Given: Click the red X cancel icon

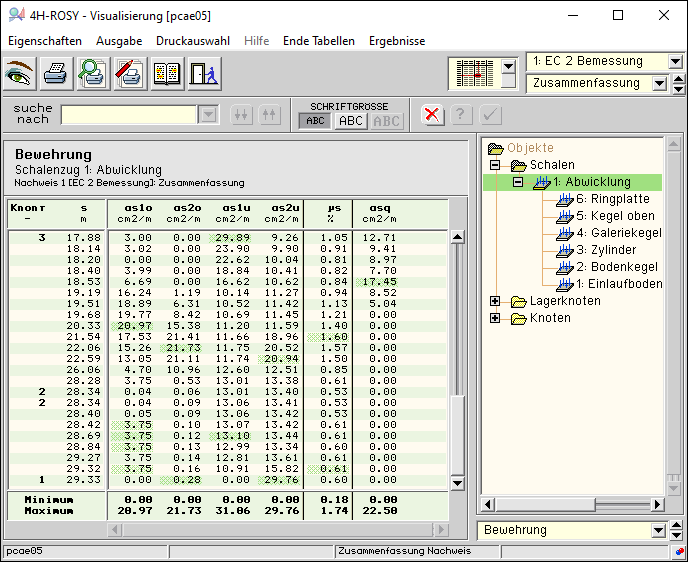Looking at the screenshot, I should coord(432,114).
